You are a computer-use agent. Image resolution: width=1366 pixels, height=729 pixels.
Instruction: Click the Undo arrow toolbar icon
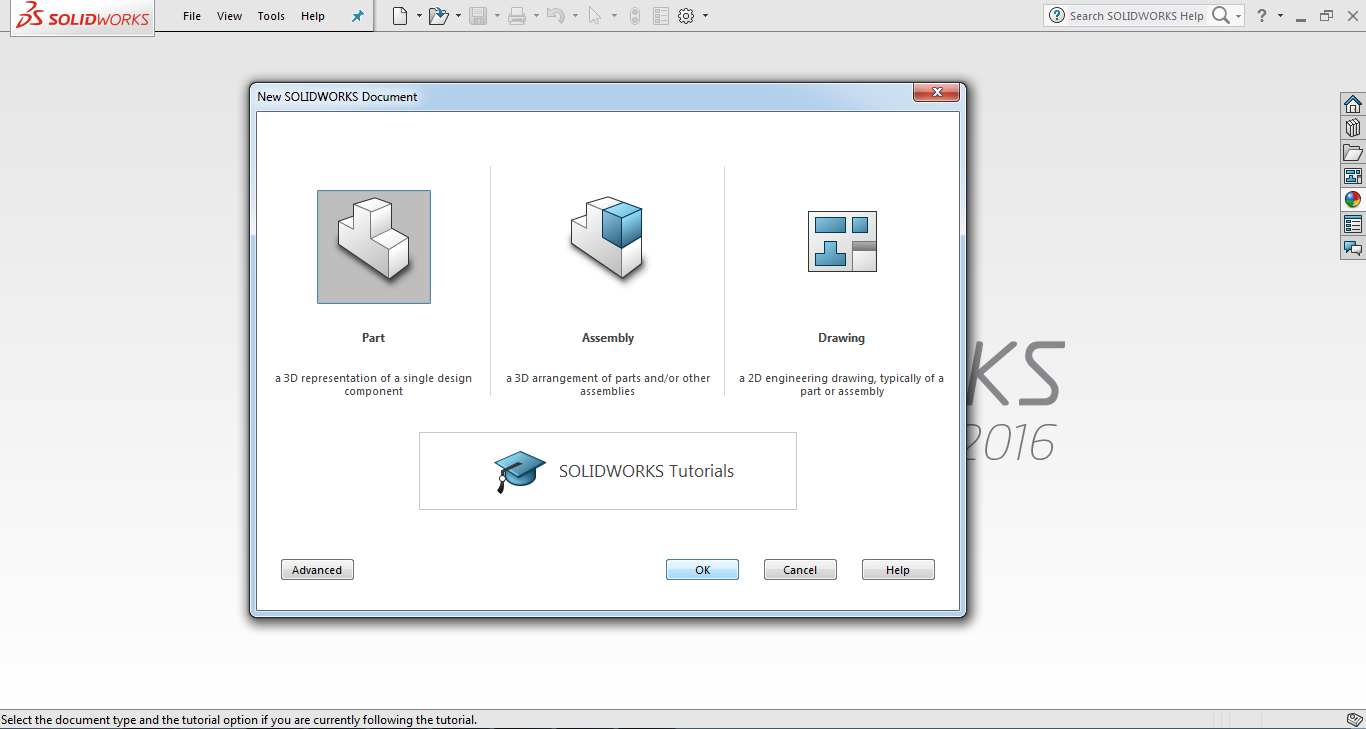coord(556,16)
